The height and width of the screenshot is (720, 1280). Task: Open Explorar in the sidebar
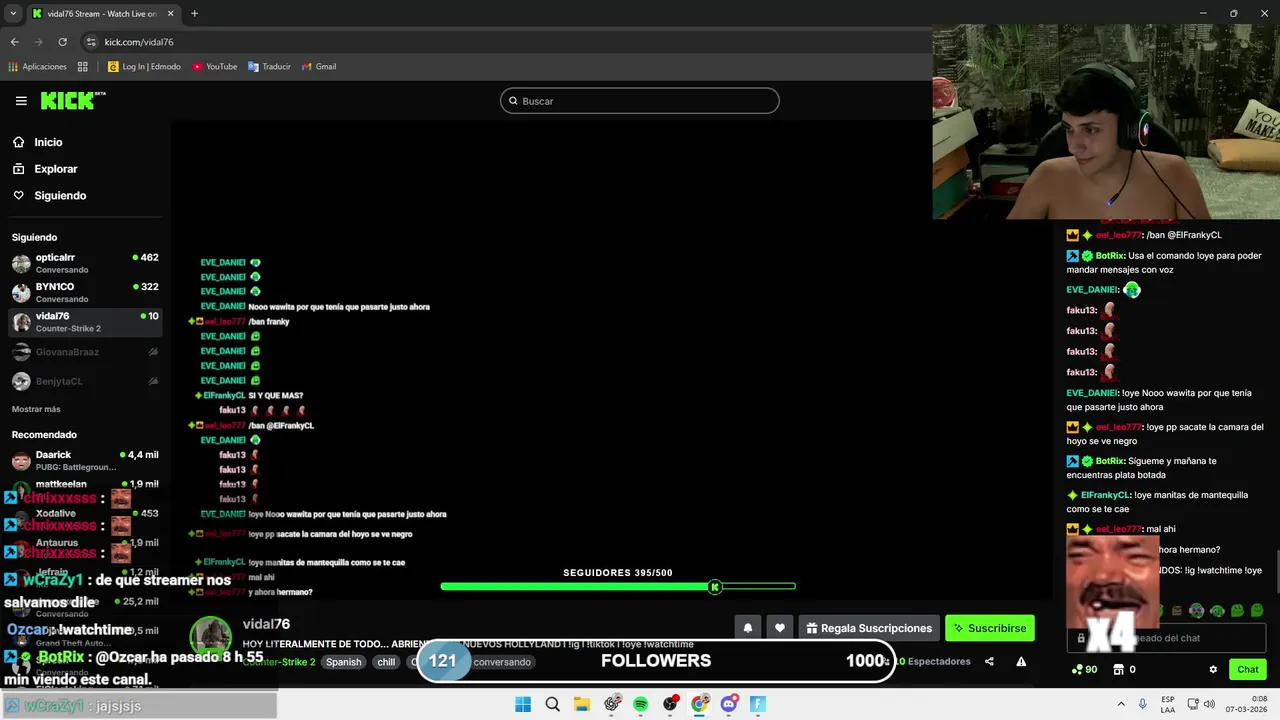pyautogui.click(x=54, y=169)
